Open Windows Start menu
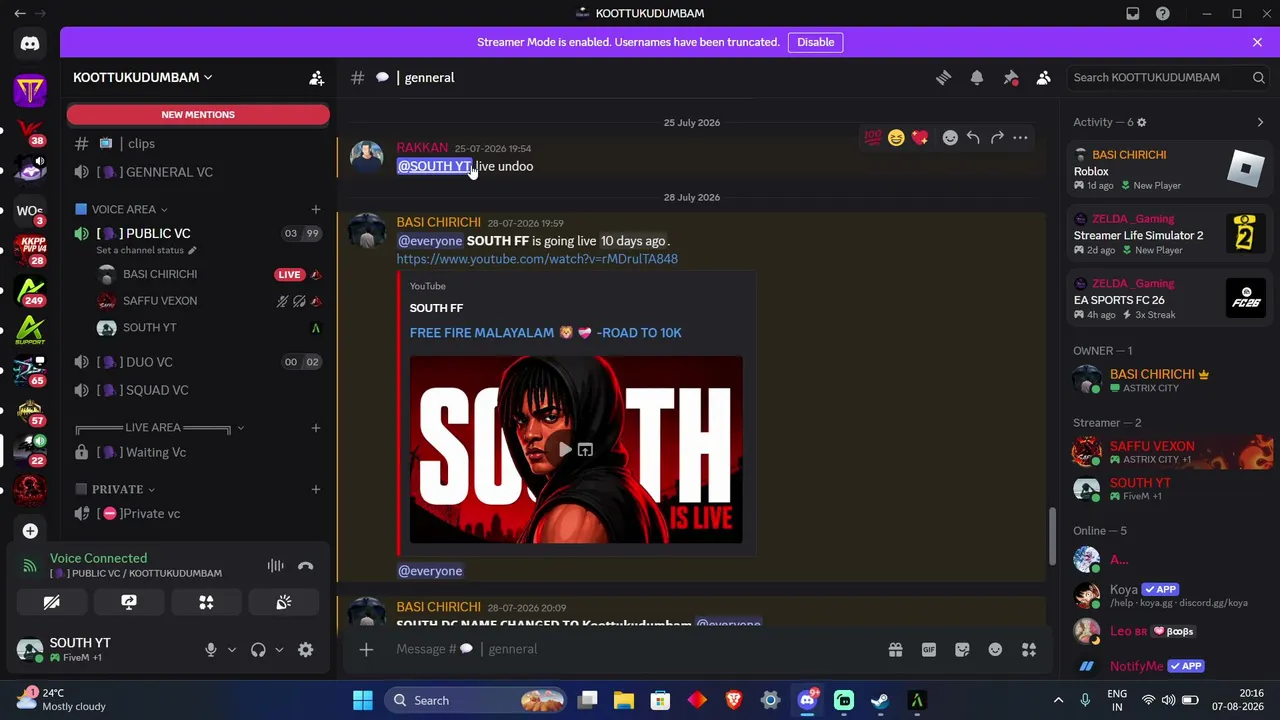1280x720 pixels. (x=363, y=701)
